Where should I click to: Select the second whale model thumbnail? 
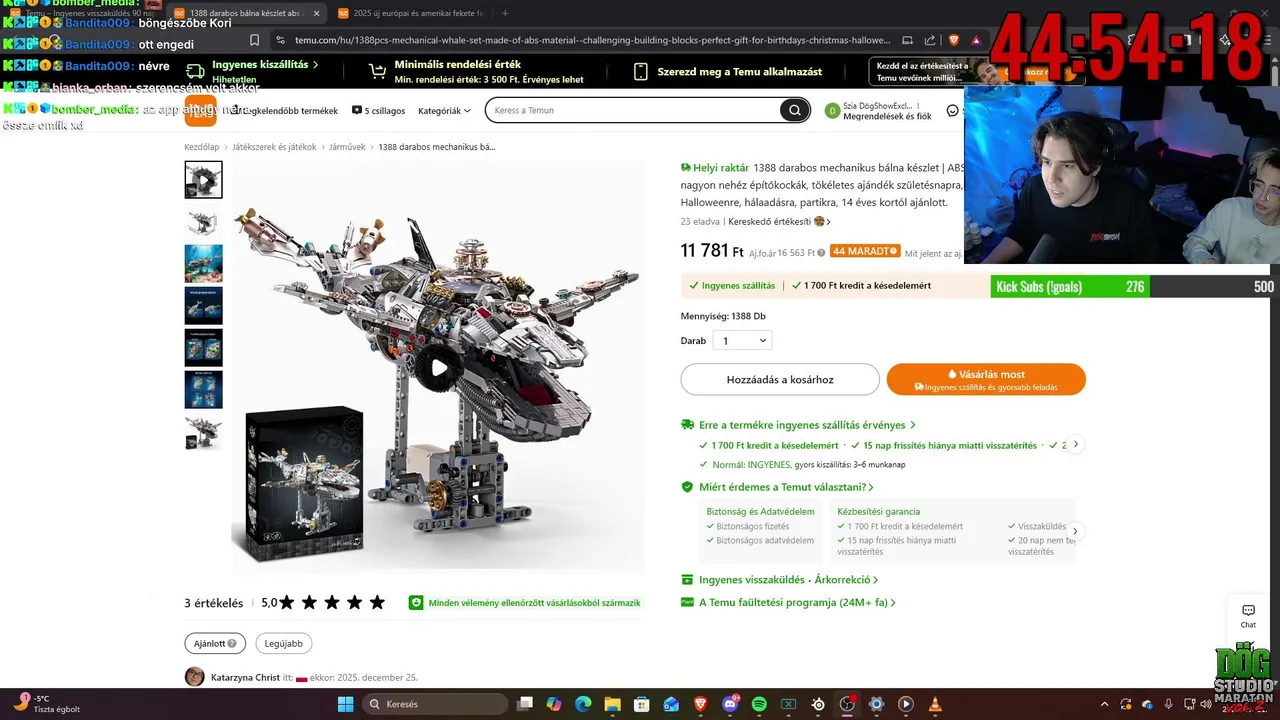click(203, 222)
